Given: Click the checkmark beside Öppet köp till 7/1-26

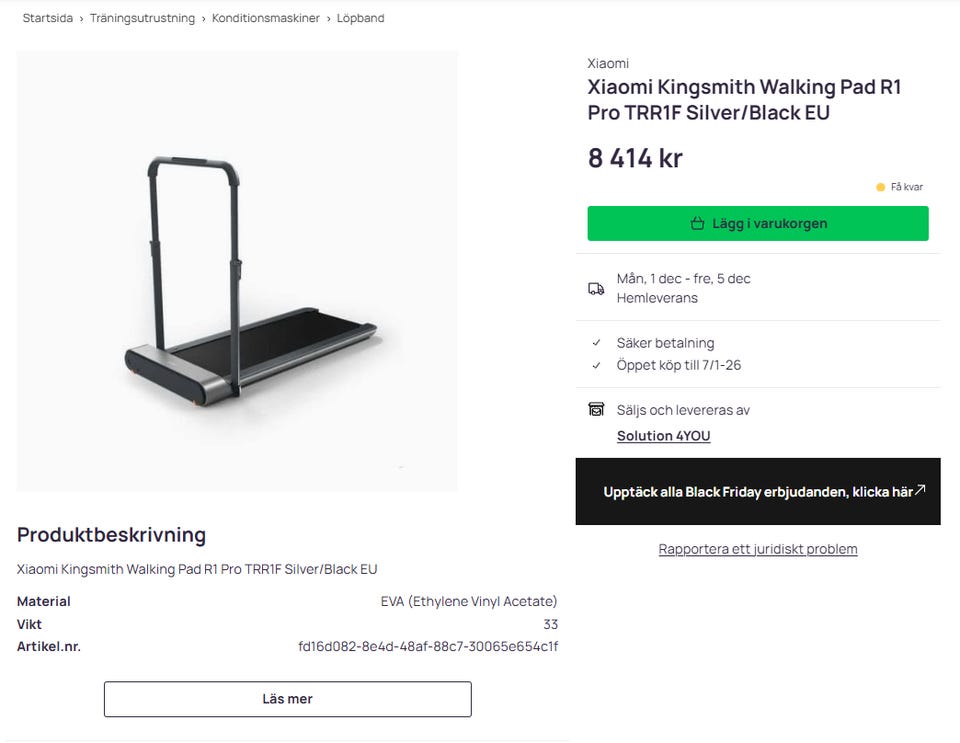Looking at the screenshot, I should 595,365.
